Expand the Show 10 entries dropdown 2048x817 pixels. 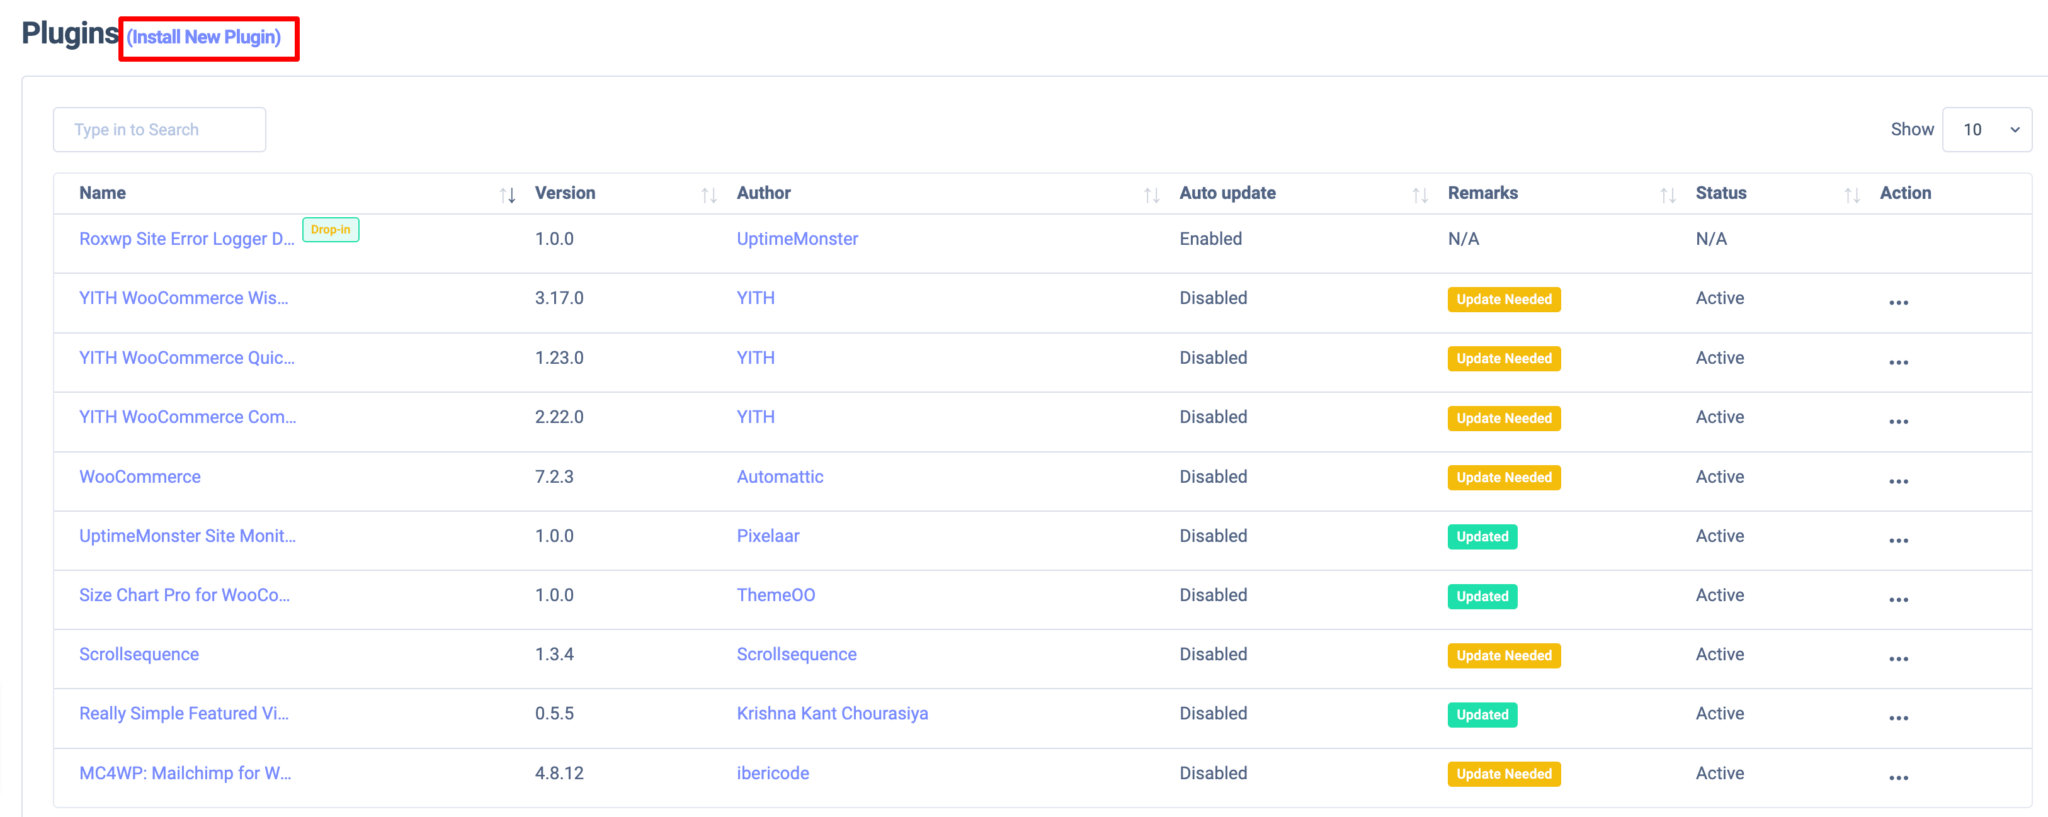(x=1986, y=130)
